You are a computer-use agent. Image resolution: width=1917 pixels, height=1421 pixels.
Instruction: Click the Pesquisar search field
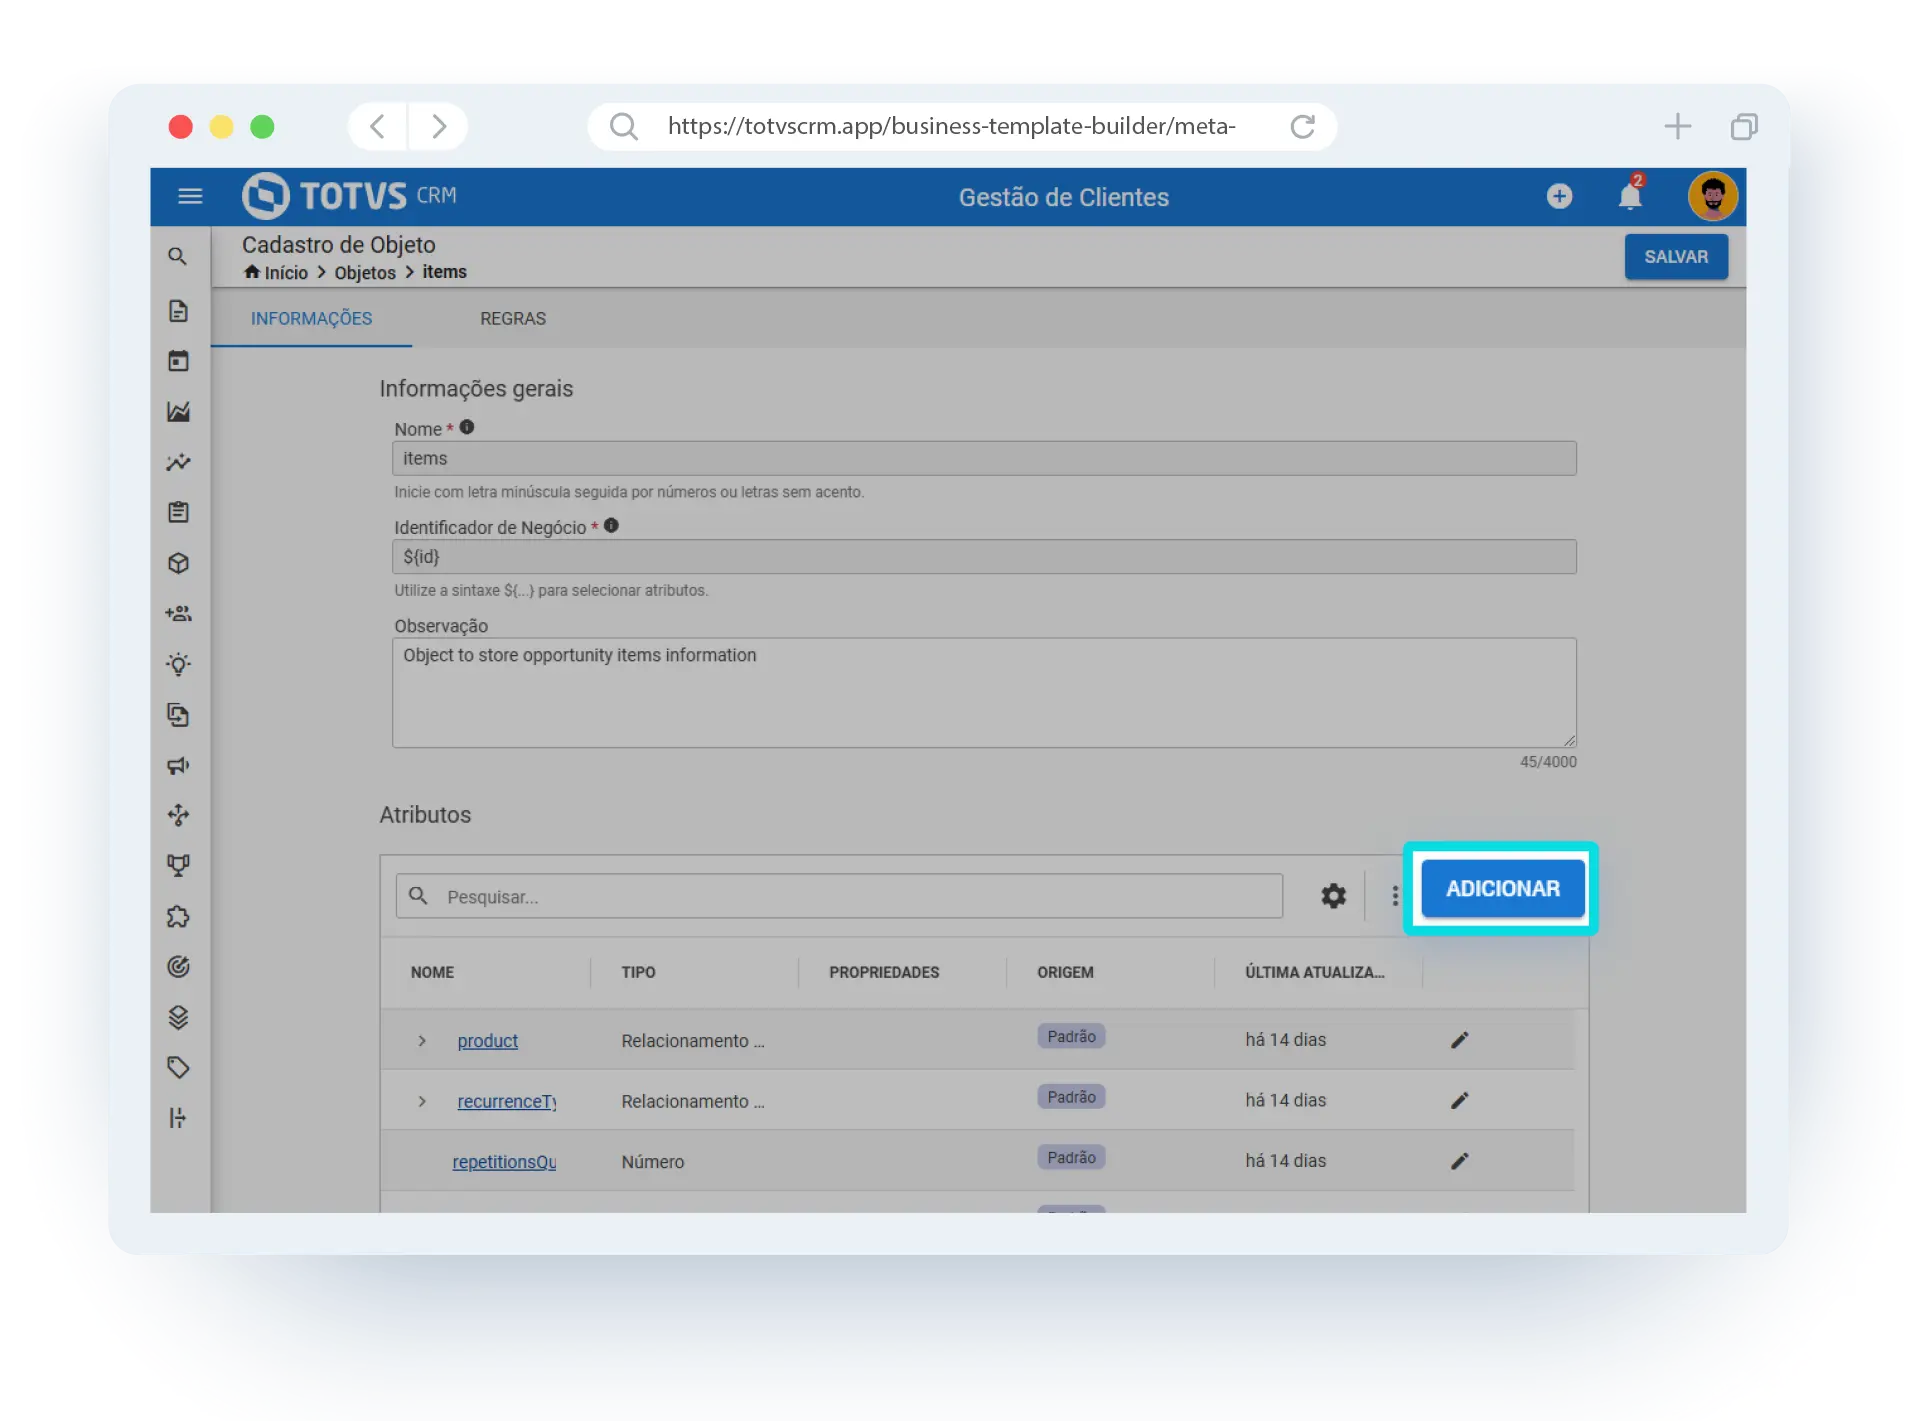(838, 896)
